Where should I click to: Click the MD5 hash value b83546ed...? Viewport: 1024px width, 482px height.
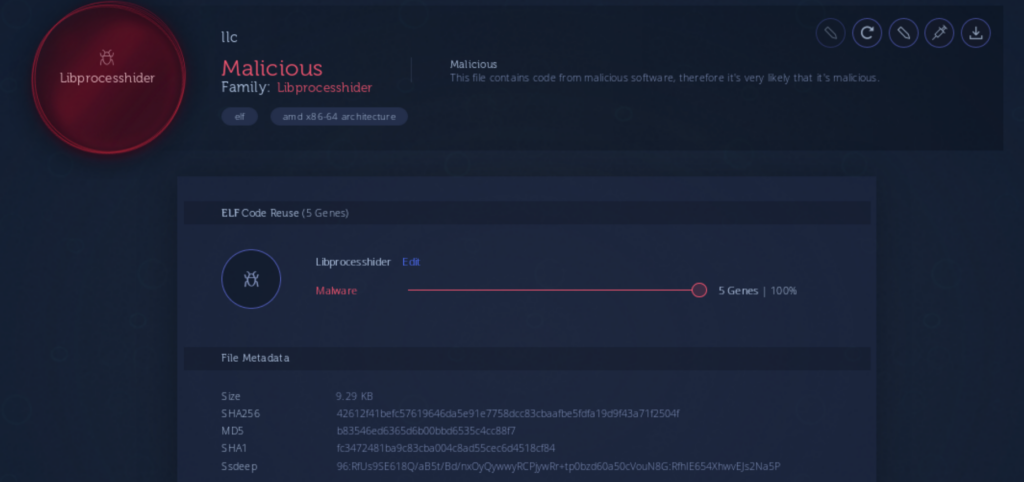coord(426,431)
